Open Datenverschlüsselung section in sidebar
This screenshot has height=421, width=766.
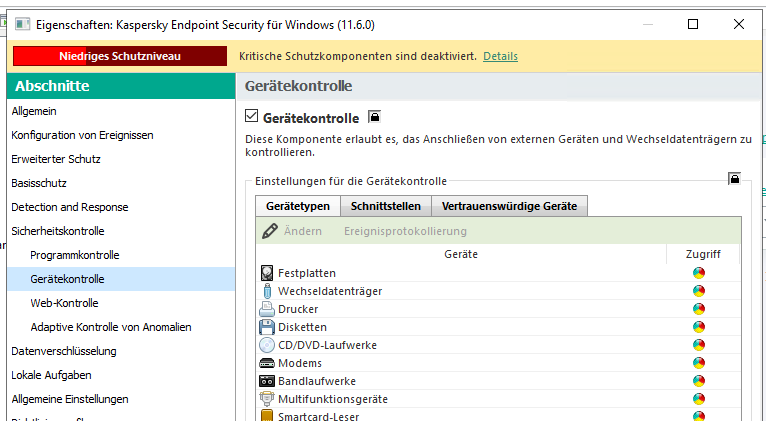[x=63, y=351]
